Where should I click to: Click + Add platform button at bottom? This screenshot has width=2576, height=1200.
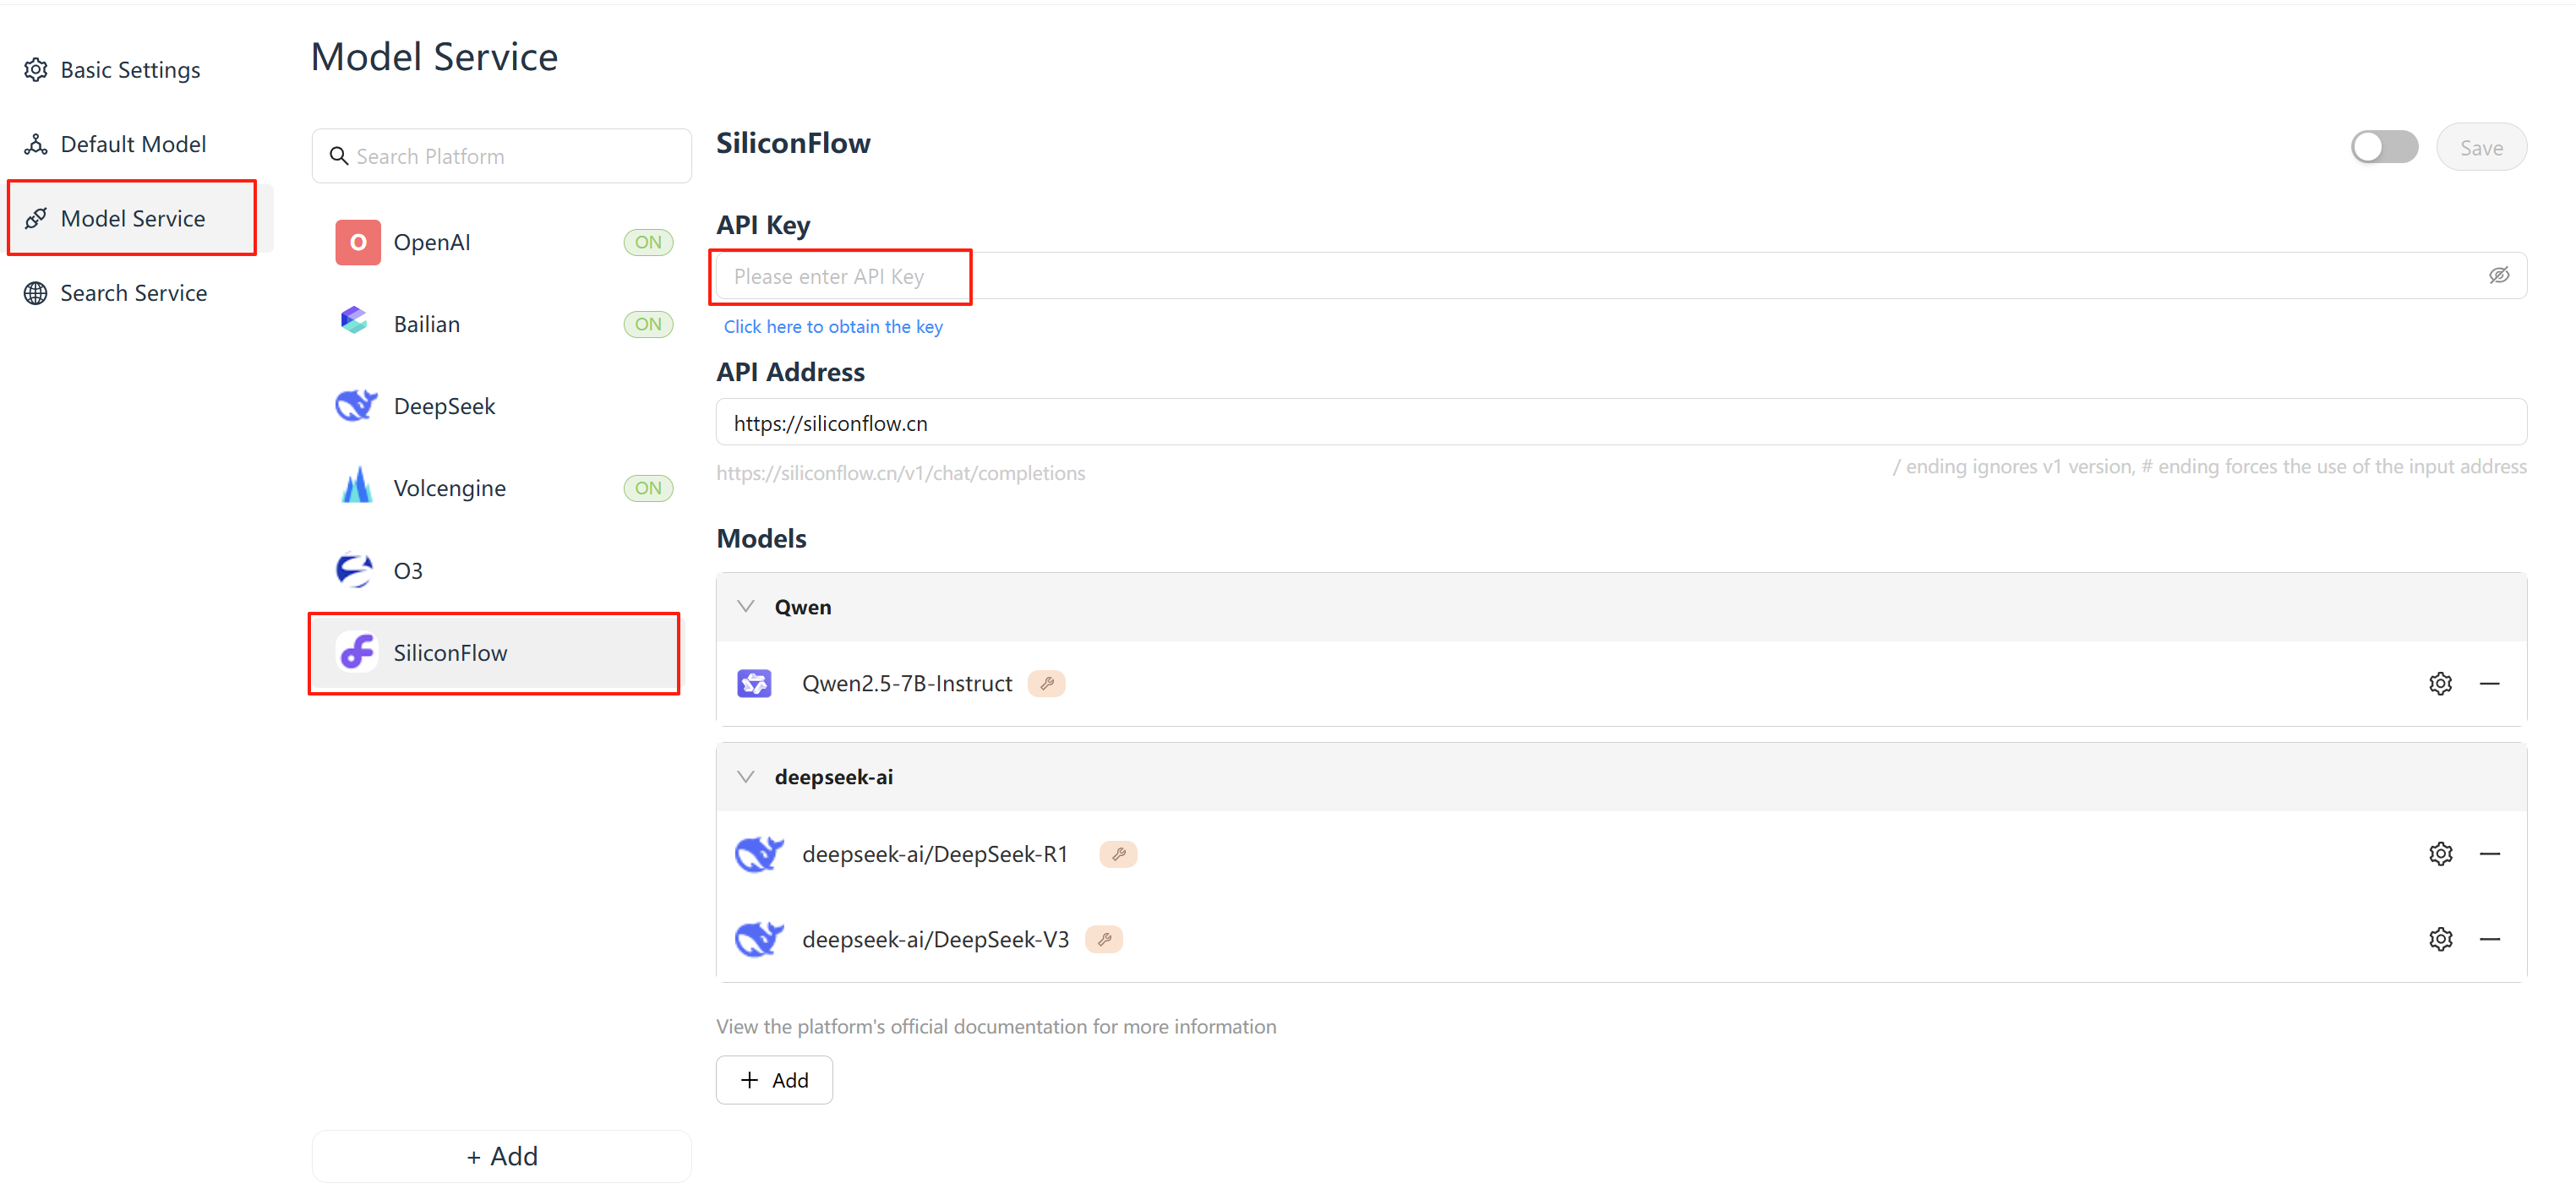coord(501,1155)
